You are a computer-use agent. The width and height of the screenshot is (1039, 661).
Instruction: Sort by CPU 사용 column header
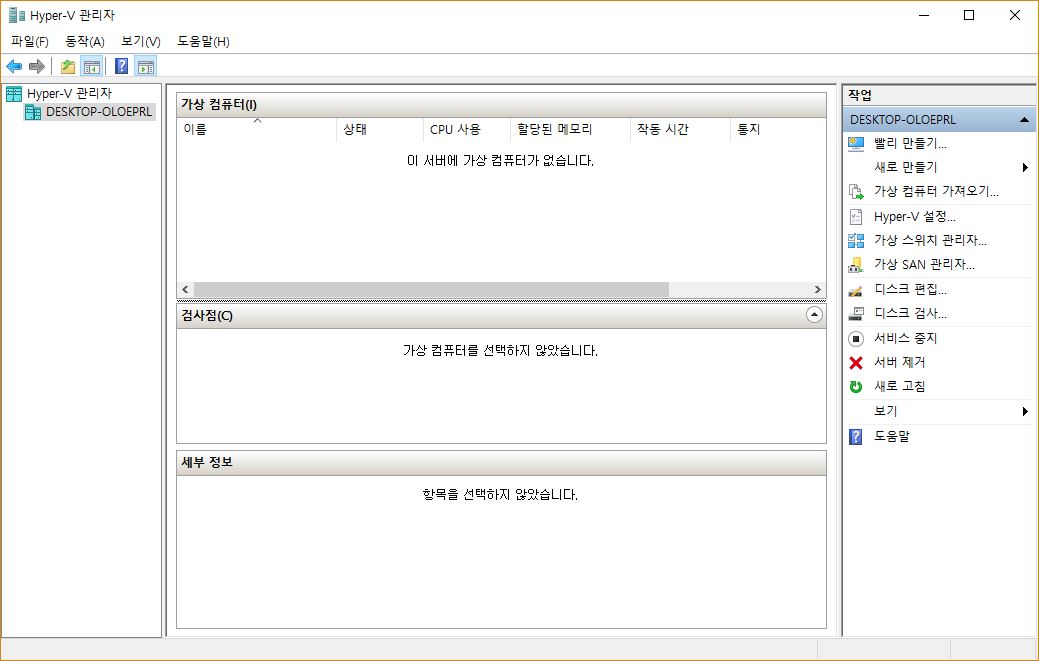(466, 130)
